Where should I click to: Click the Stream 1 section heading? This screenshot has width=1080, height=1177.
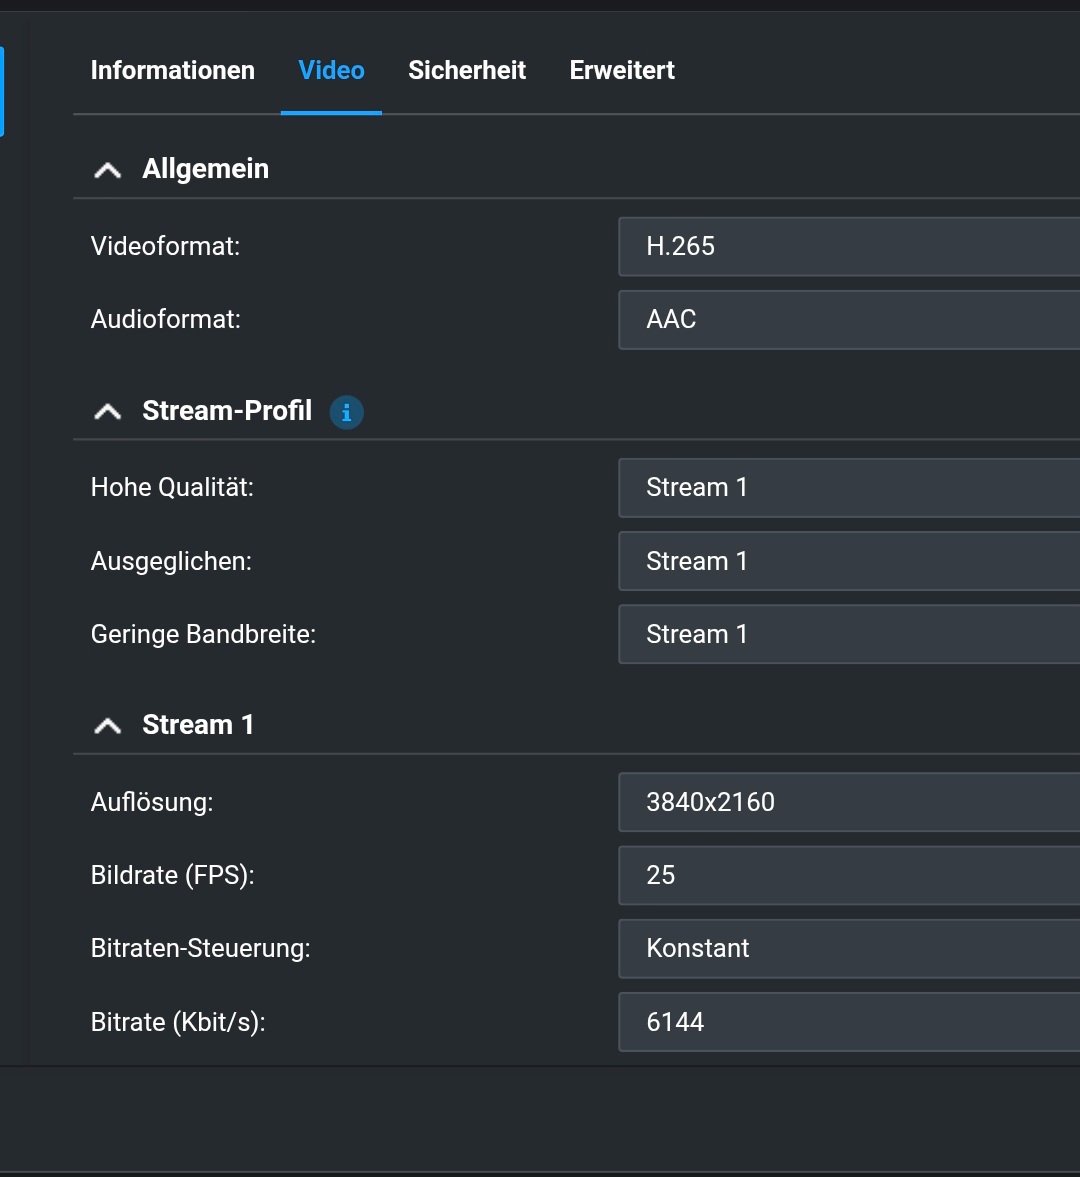coord(198,725)
